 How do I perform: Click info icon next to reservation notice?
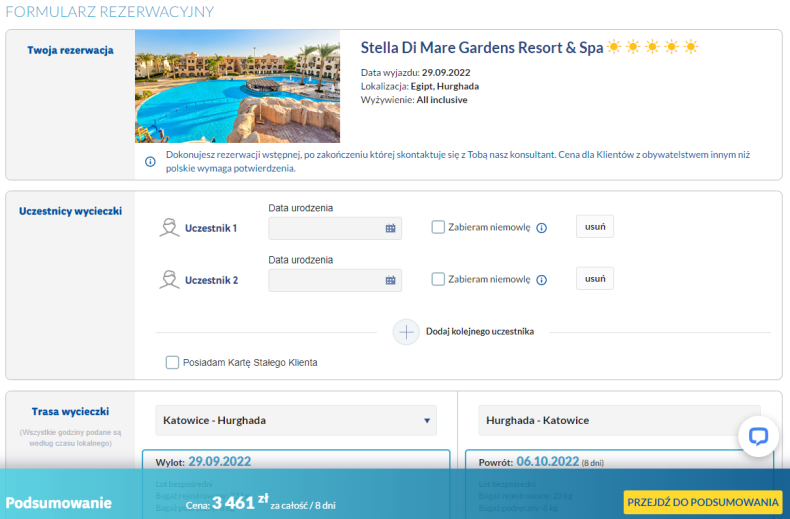click(150, 162)
